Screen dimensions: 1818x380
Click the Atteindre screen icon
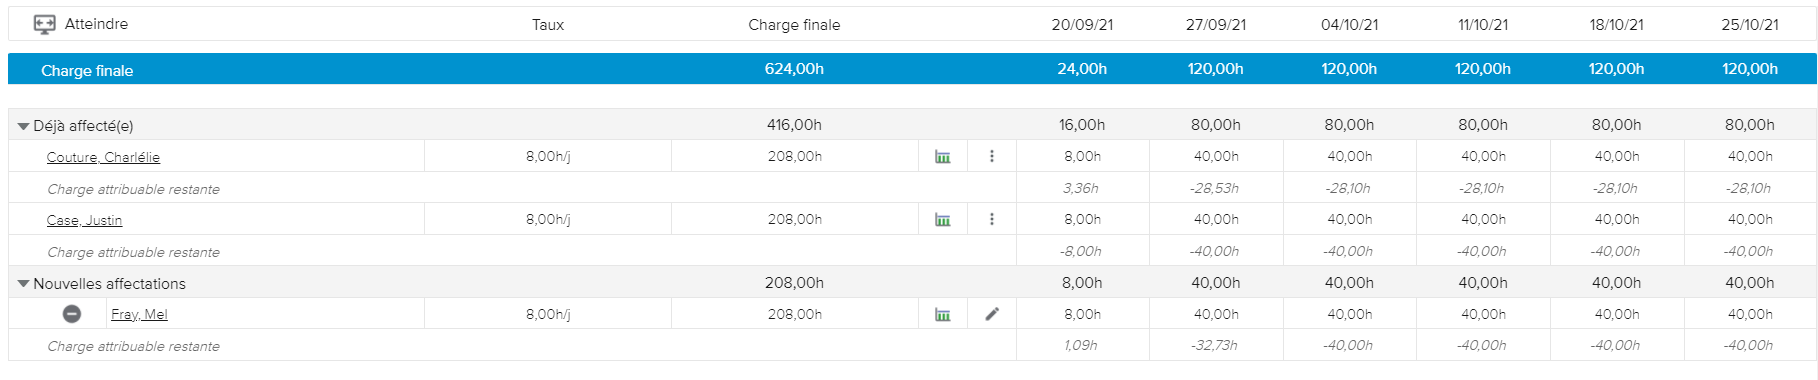(x=44, y=24)
